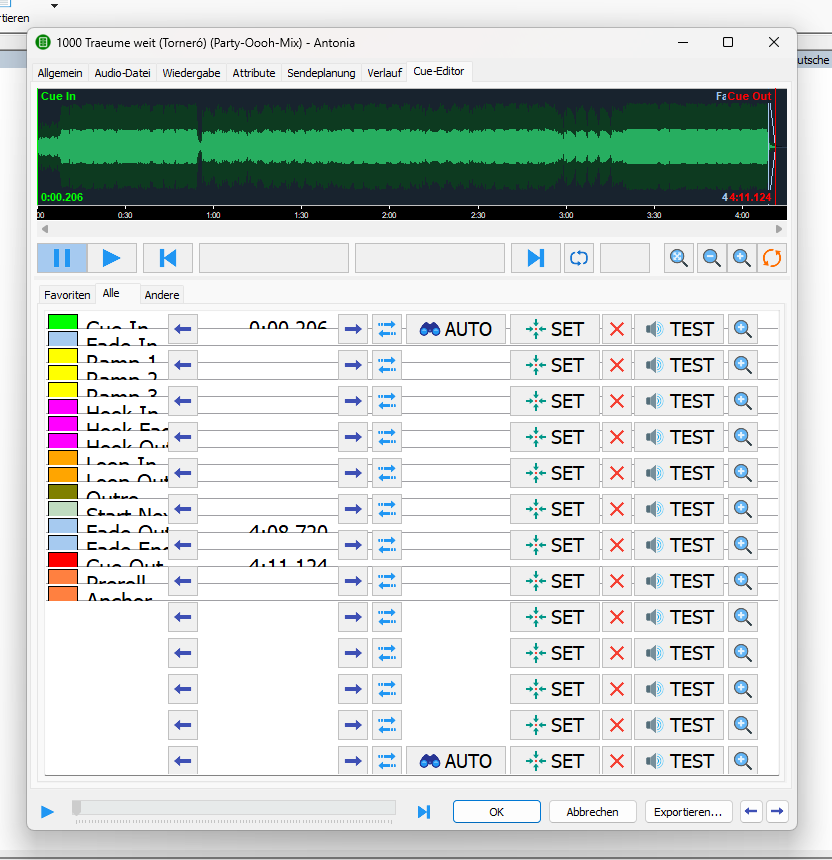Zoom in the waveform with the plus magnifier
The width and height of the screenshot is (832, 860).
(741, 258)
